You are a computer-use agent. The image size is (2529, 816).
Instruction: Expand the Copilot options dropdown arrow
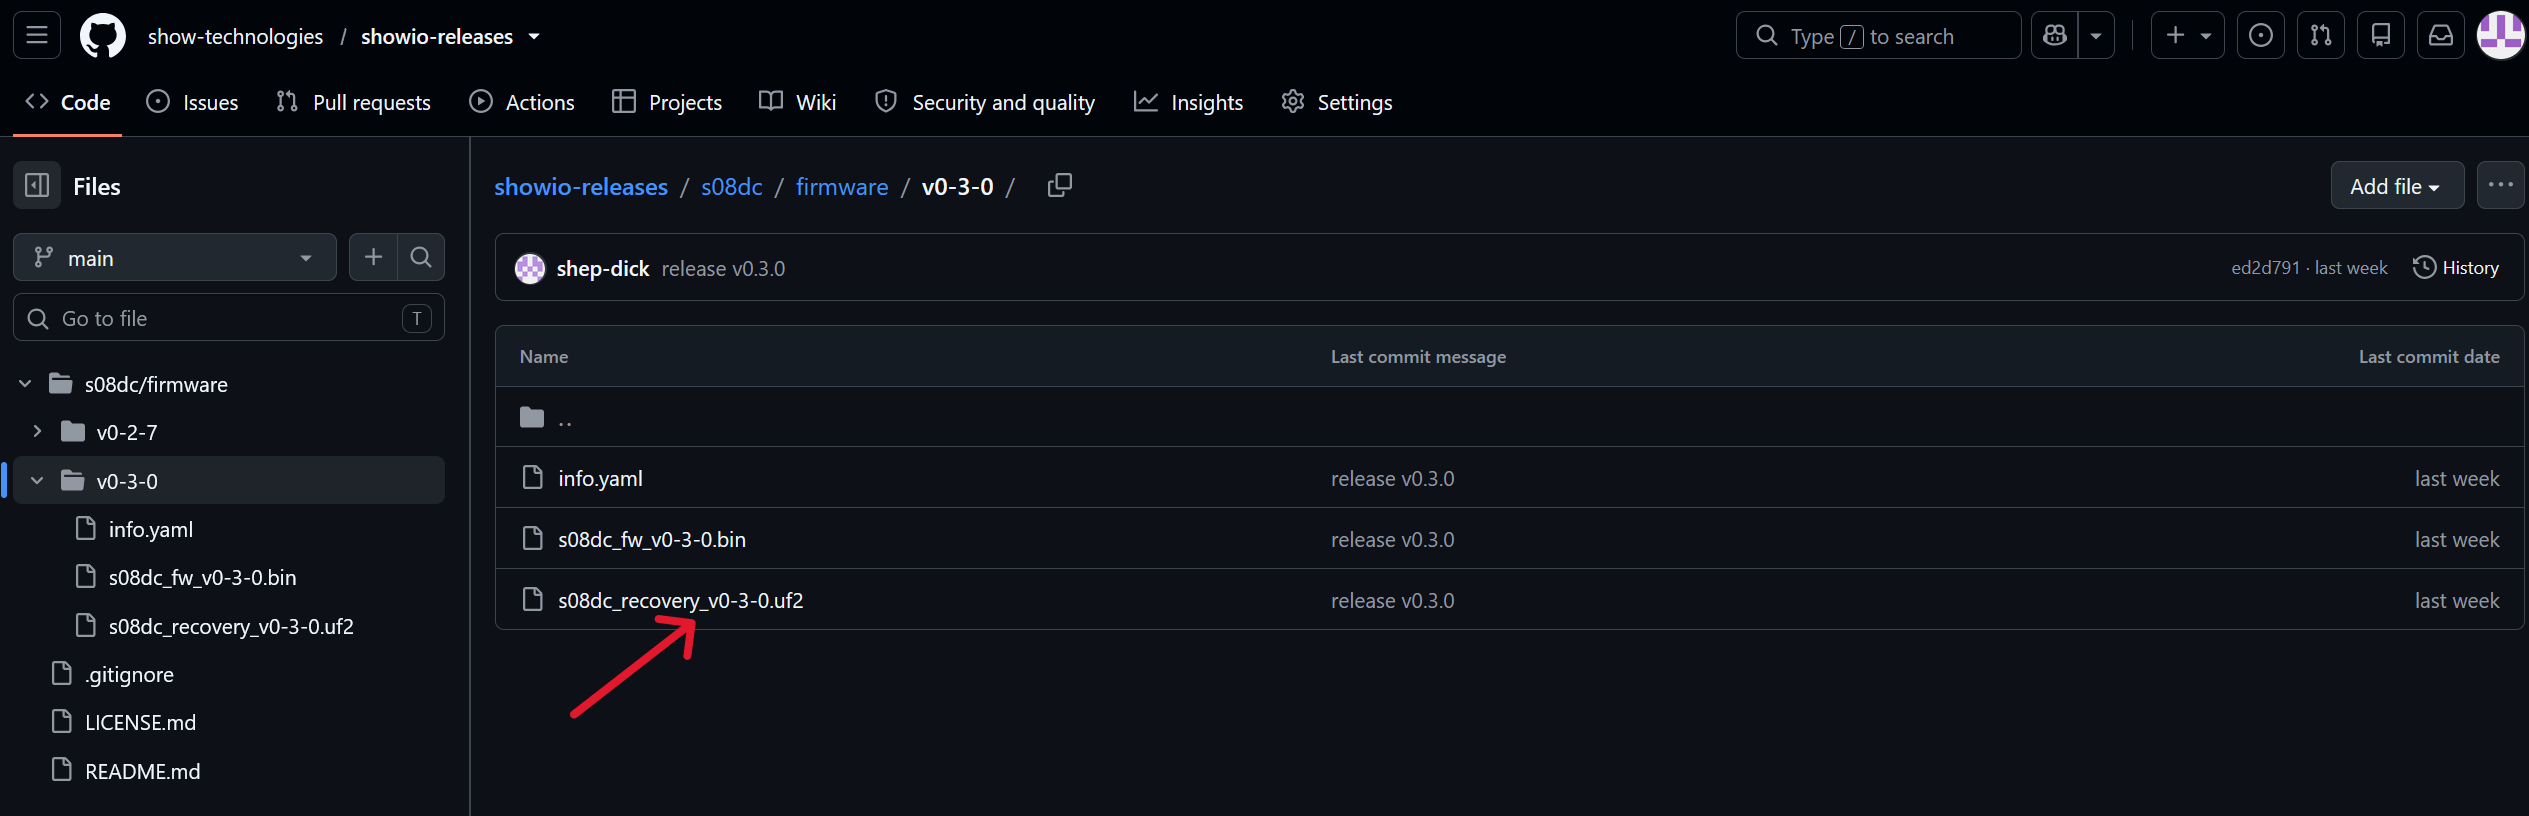click(x=2096, y=36)
